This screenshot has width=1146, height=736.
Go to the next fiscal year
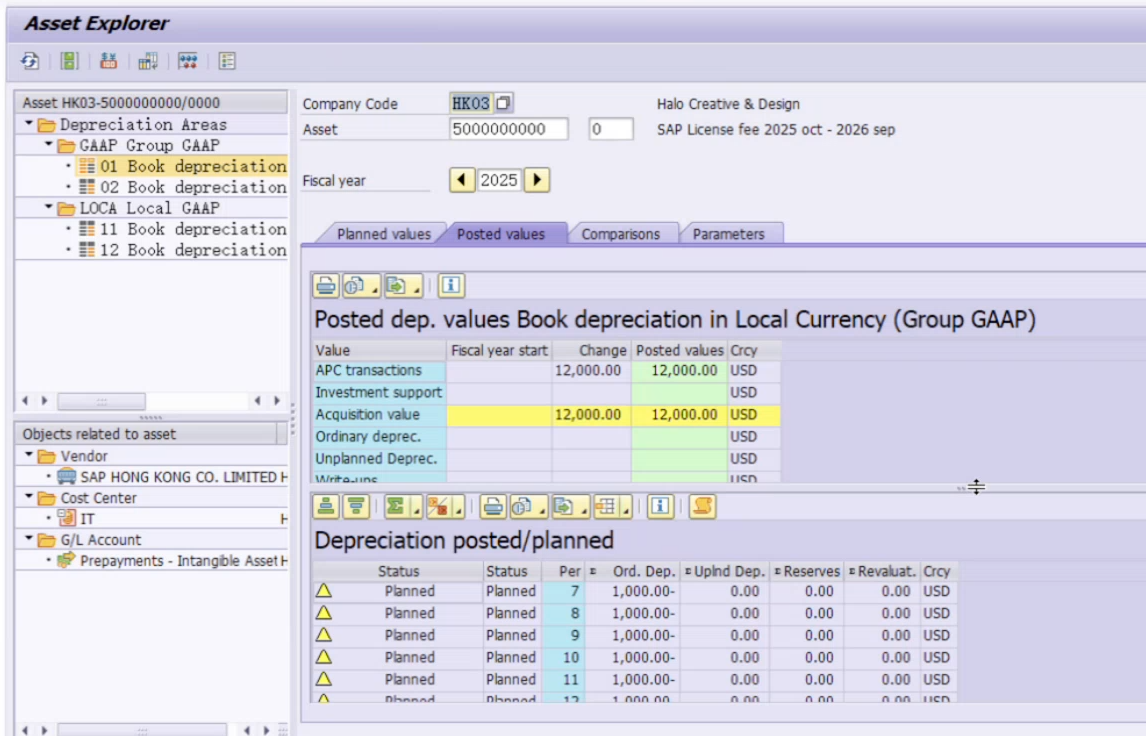(x=538, y=181)
